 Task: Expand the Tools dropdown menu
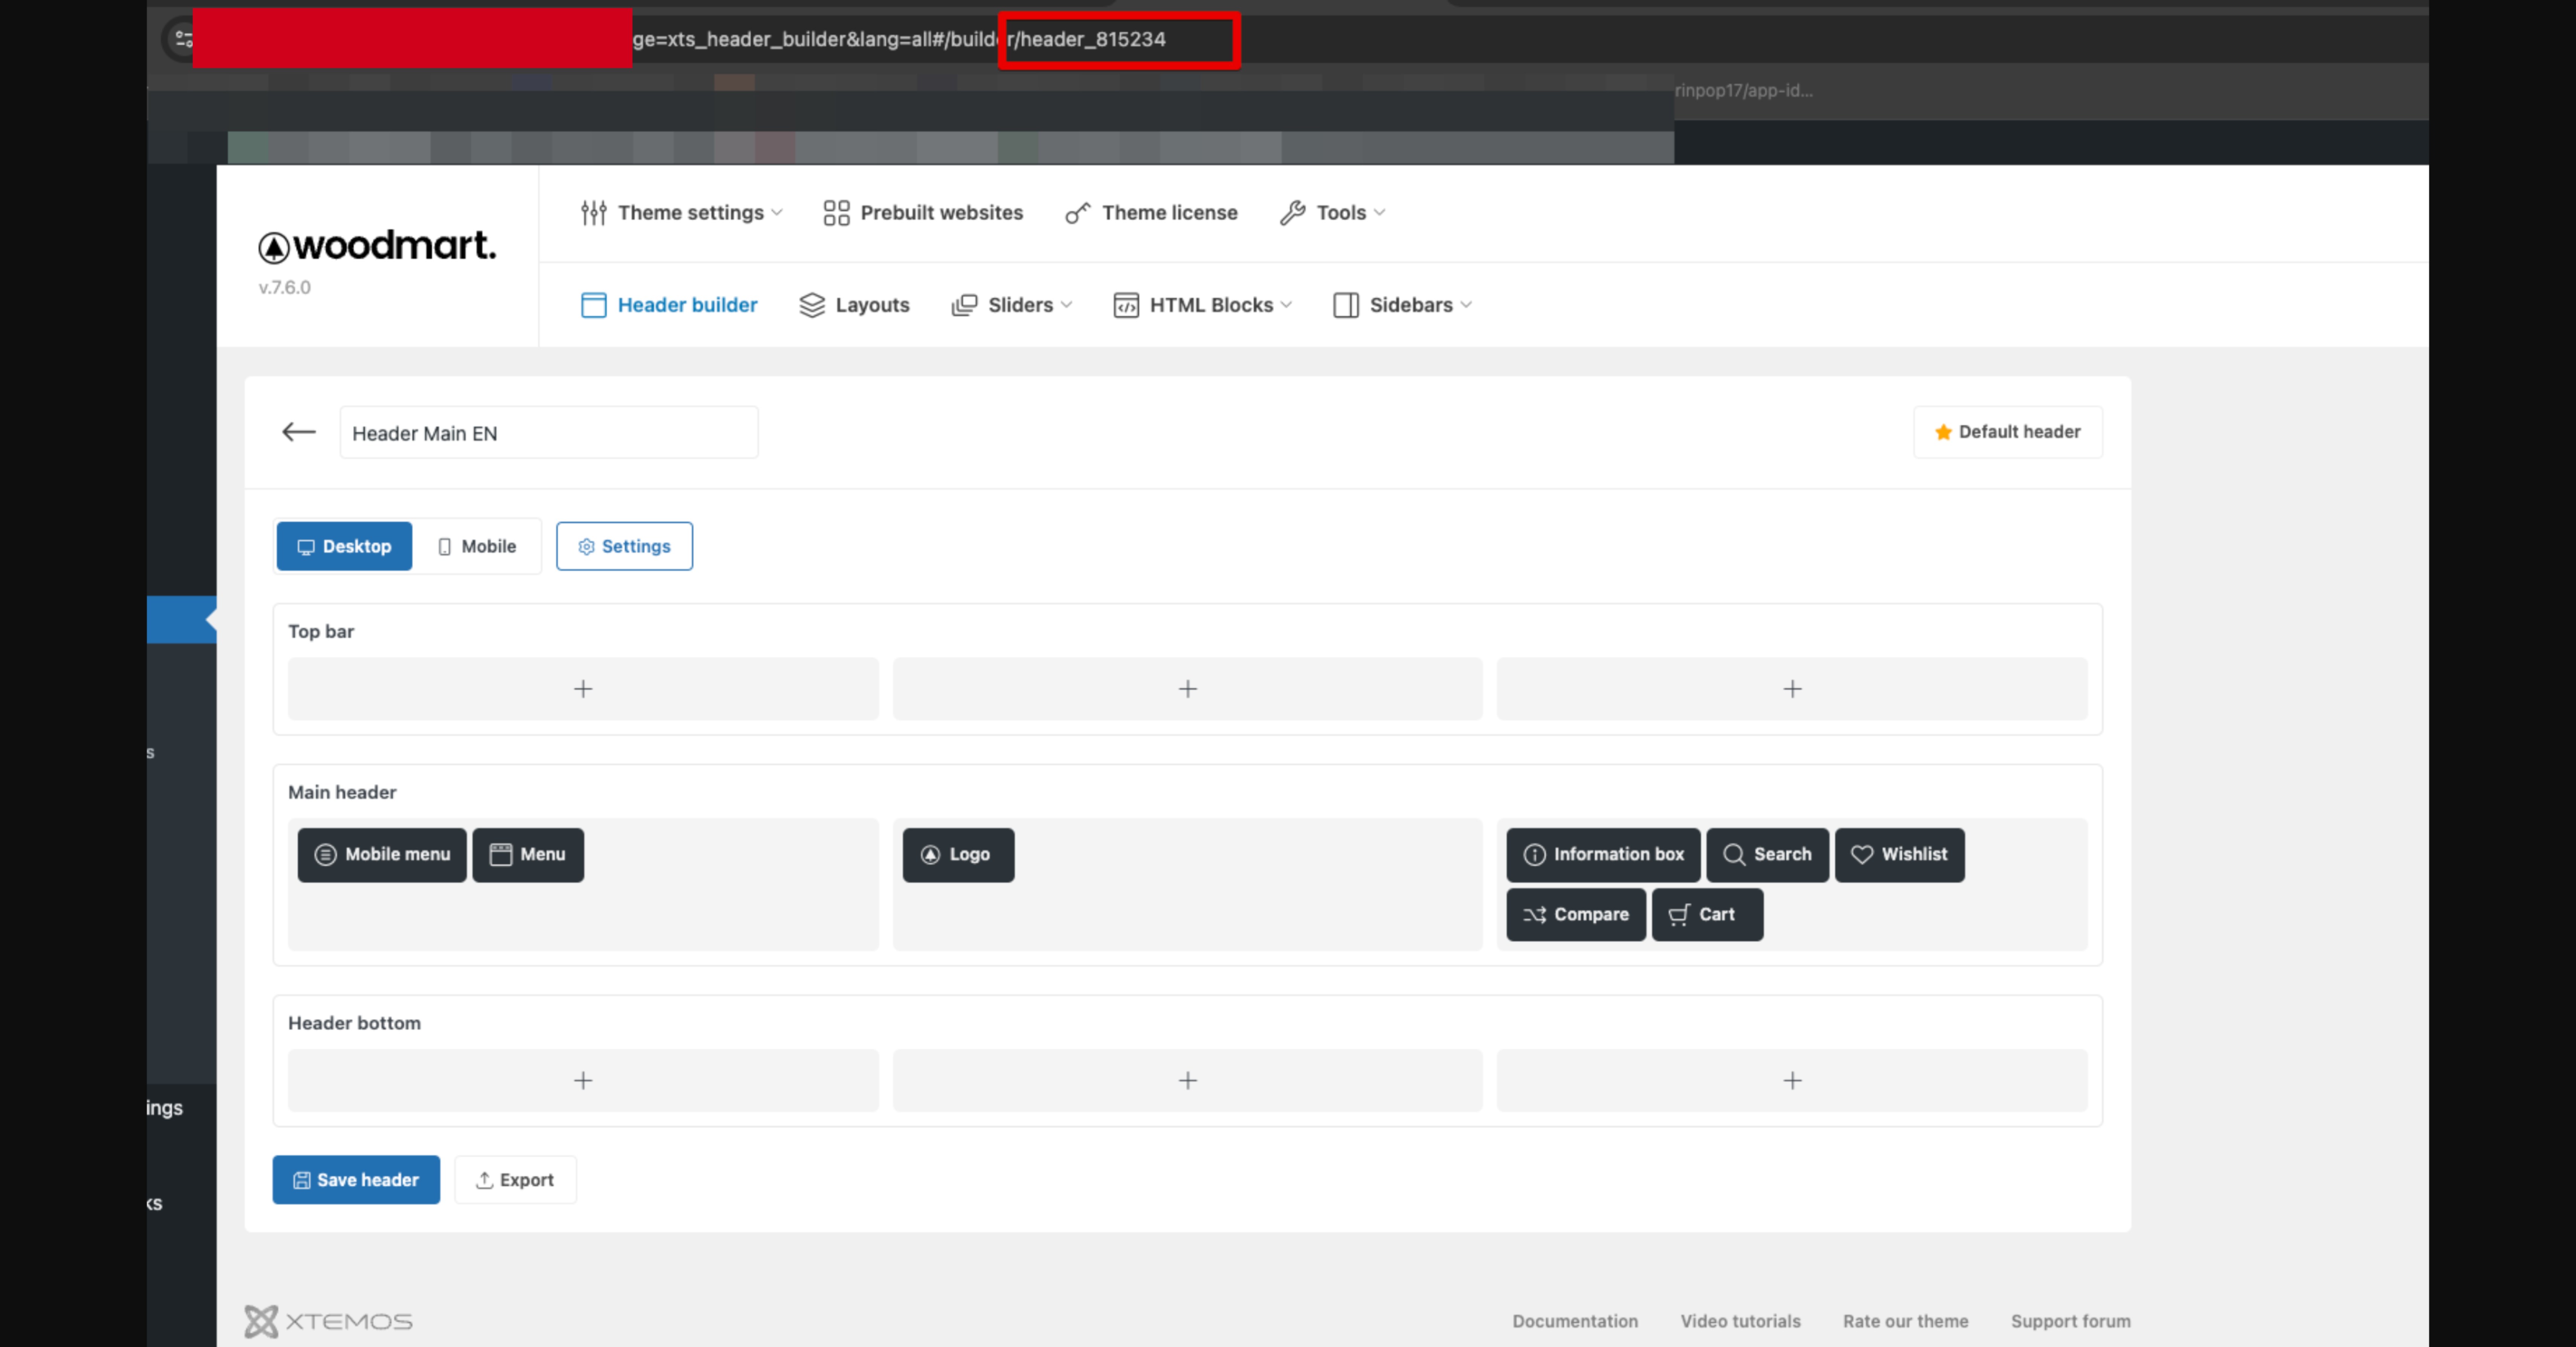click(1333, 213)
